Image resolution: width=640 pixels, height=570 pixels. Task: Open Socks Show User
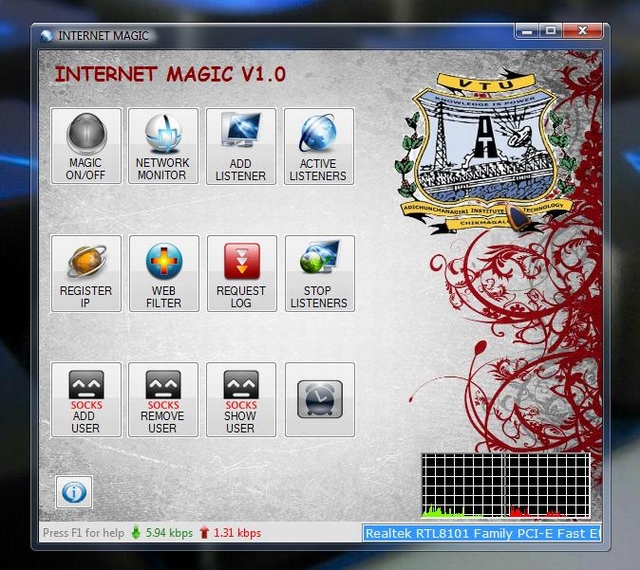pyautogui.click(x=241, y=400)
